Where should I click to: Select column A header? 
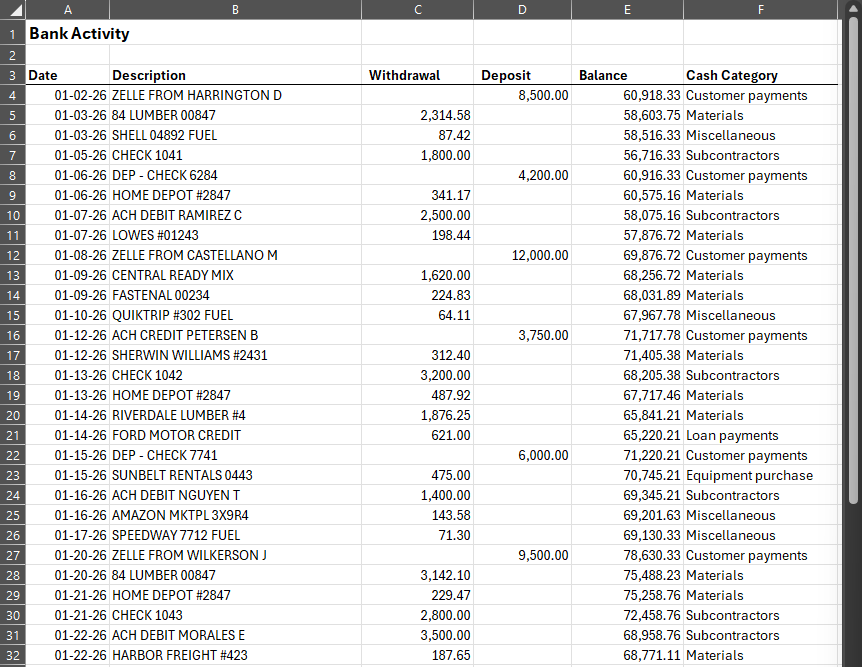pyautogui.click(x=68, y=9)
